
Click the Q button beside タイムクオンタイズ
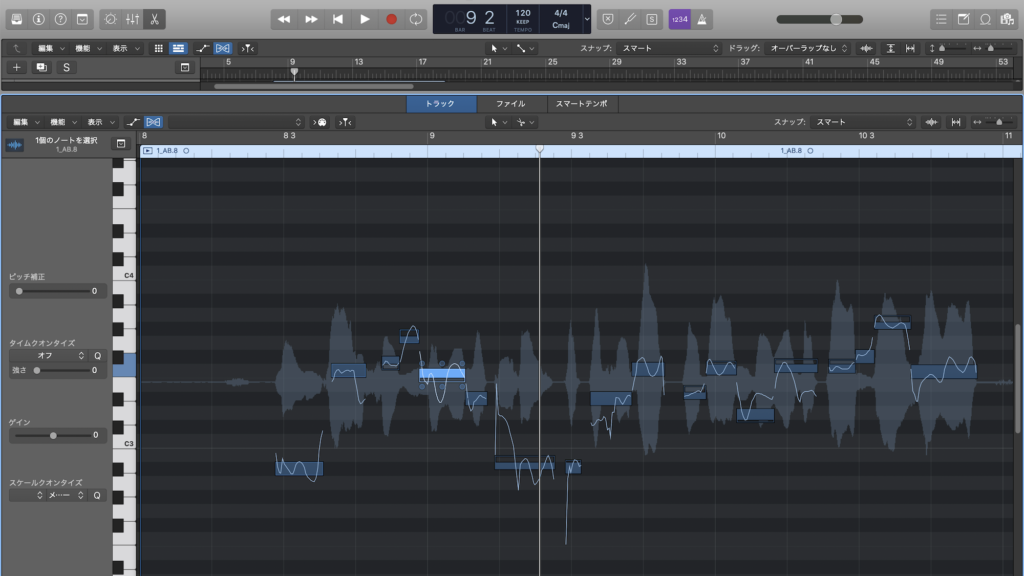[97, 355]
